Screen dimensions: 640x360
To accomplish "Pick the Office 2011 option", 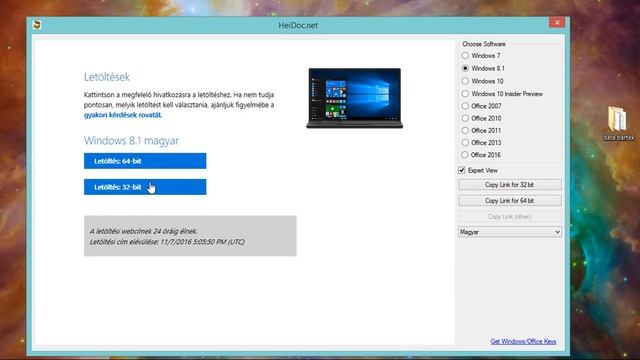I will pos(465,130).
